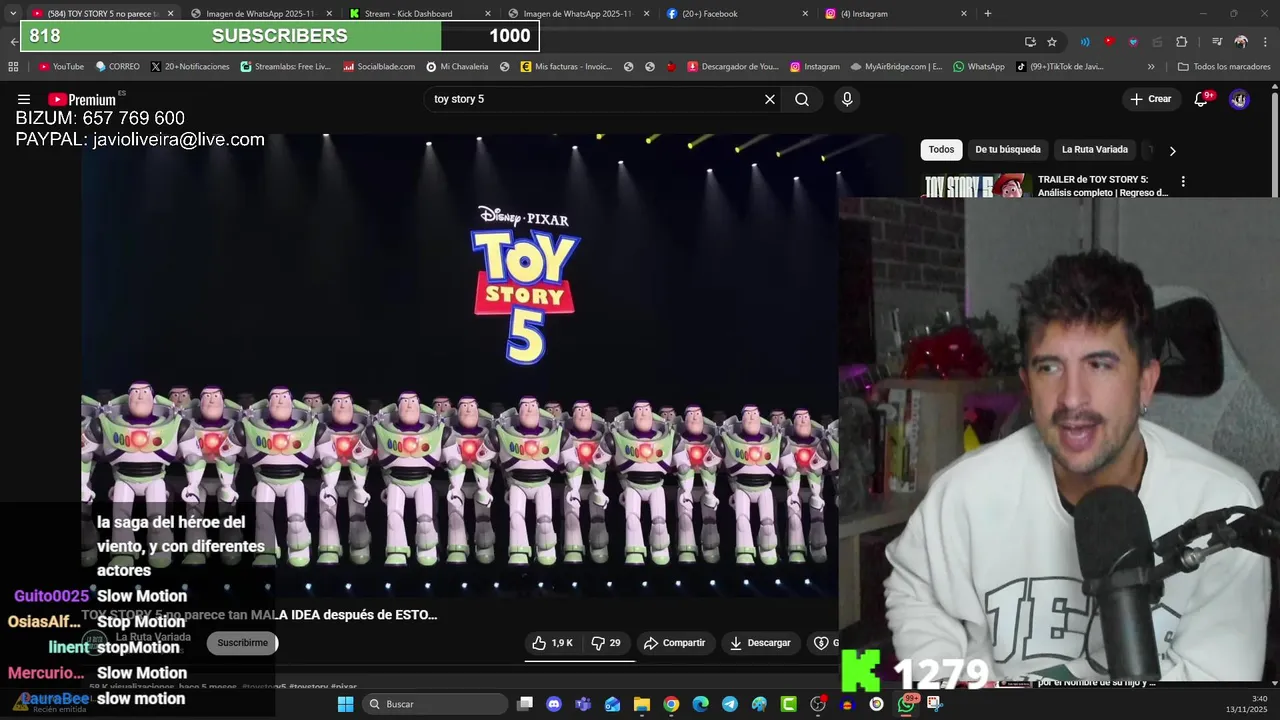
Task: Open the Chrome extensions puzzle icon
Action: (1181, 41)
